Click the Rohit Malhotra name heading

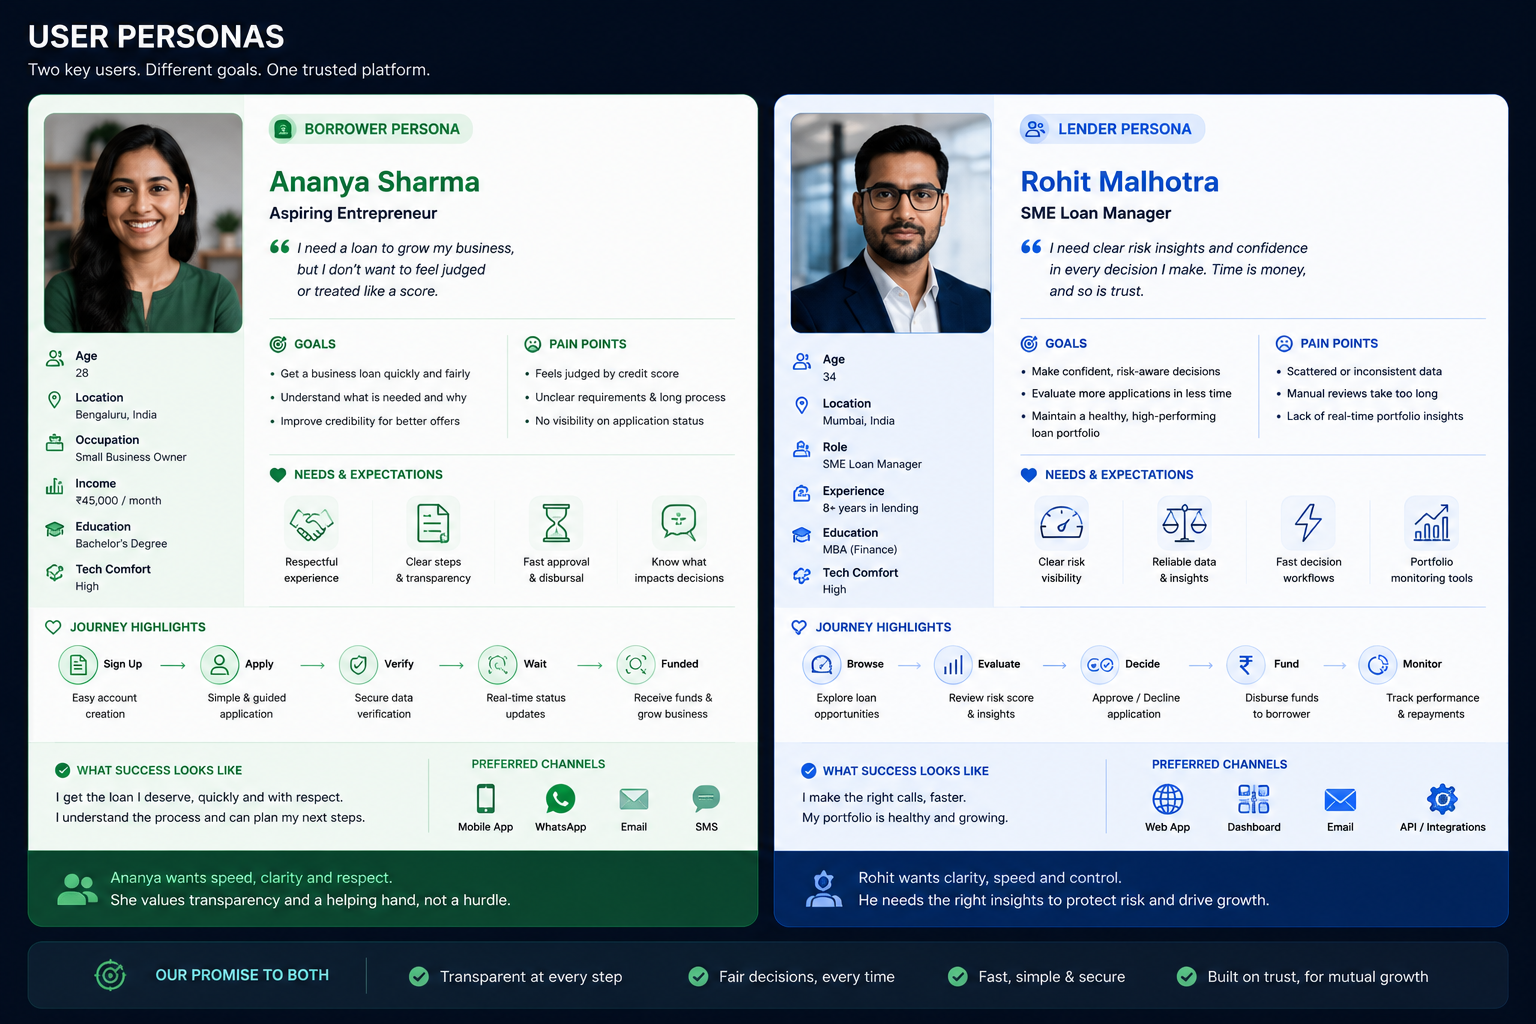1119,182
